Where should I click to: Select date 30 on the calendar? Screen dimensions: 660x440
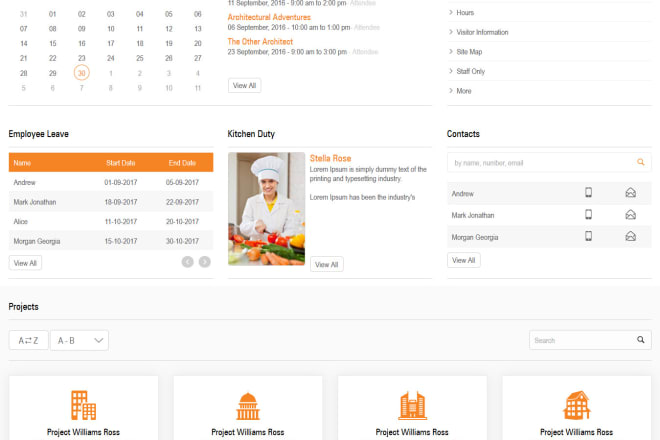tap(81, 72)
